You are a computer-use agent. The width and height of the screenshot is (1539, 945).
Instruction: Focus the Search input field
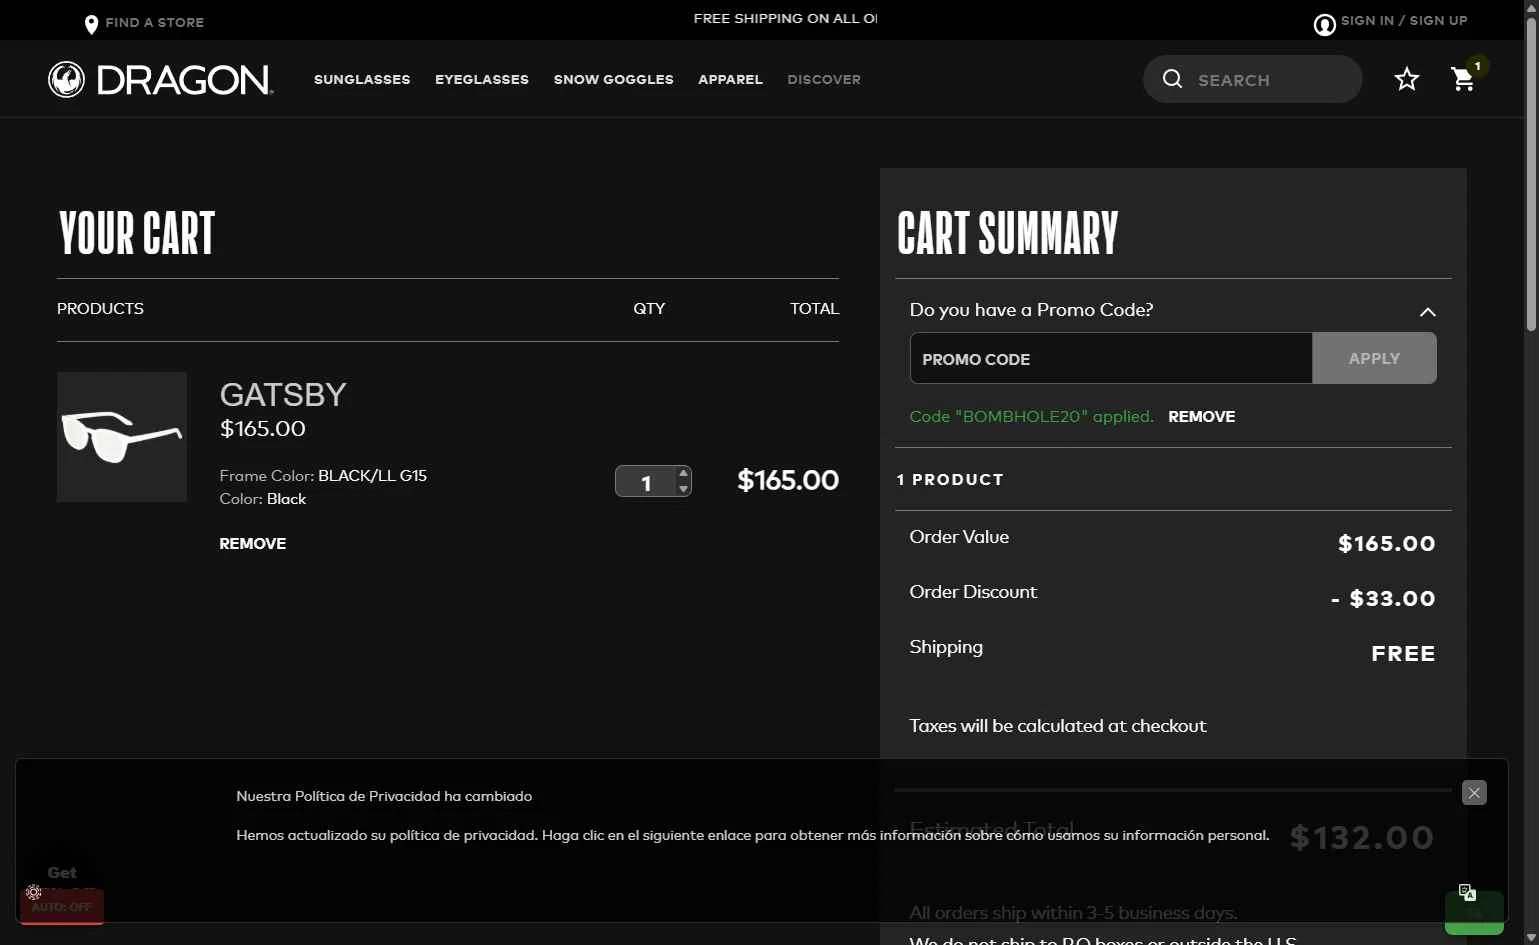click(x=1272, y=80)
